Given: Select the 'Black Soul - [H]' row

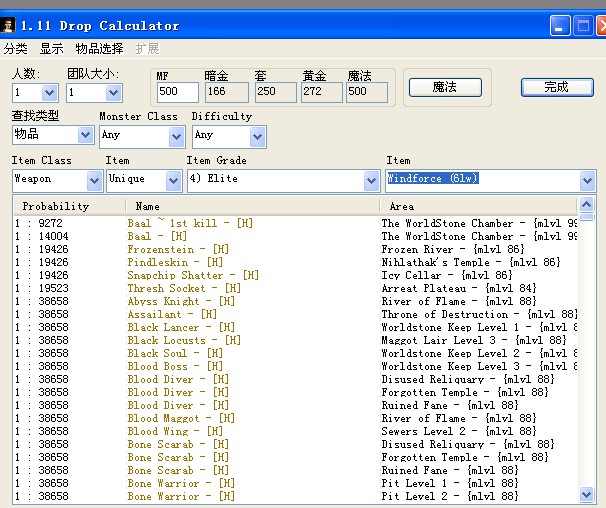Looking at the screenshot, I should coord(296,353).
